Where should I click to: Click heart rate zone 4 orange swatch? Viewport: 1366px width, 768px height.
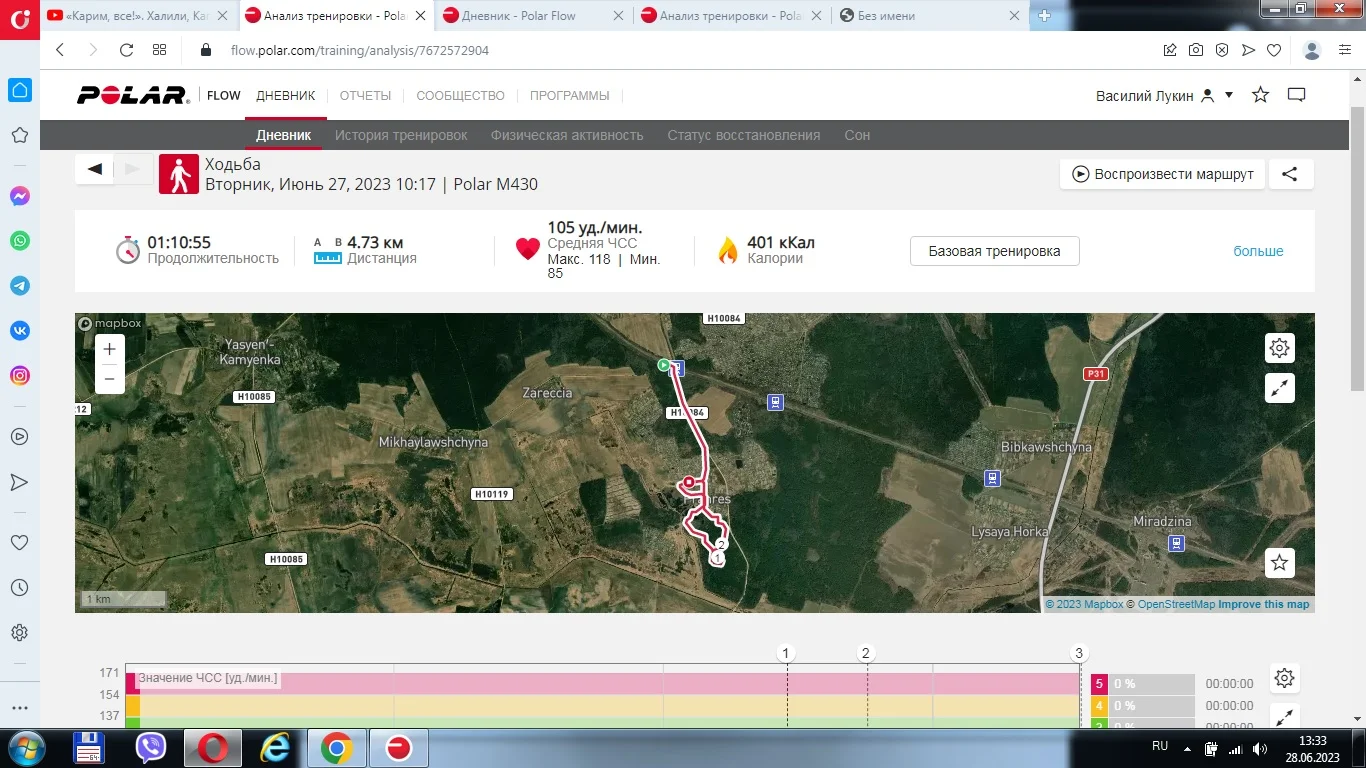1099,706
